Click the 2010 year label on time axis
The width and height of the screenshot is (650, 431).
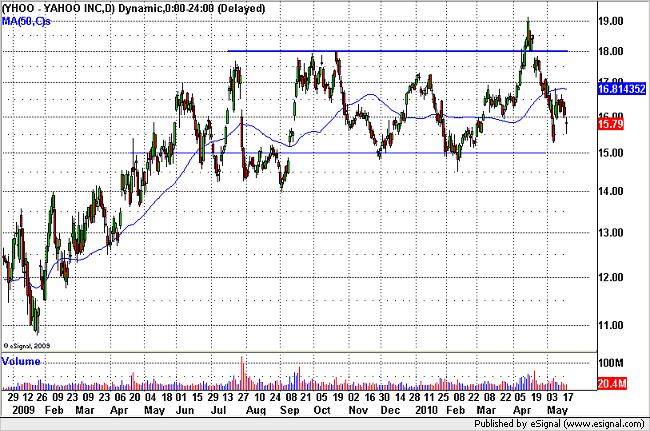(x=426, y=410)
